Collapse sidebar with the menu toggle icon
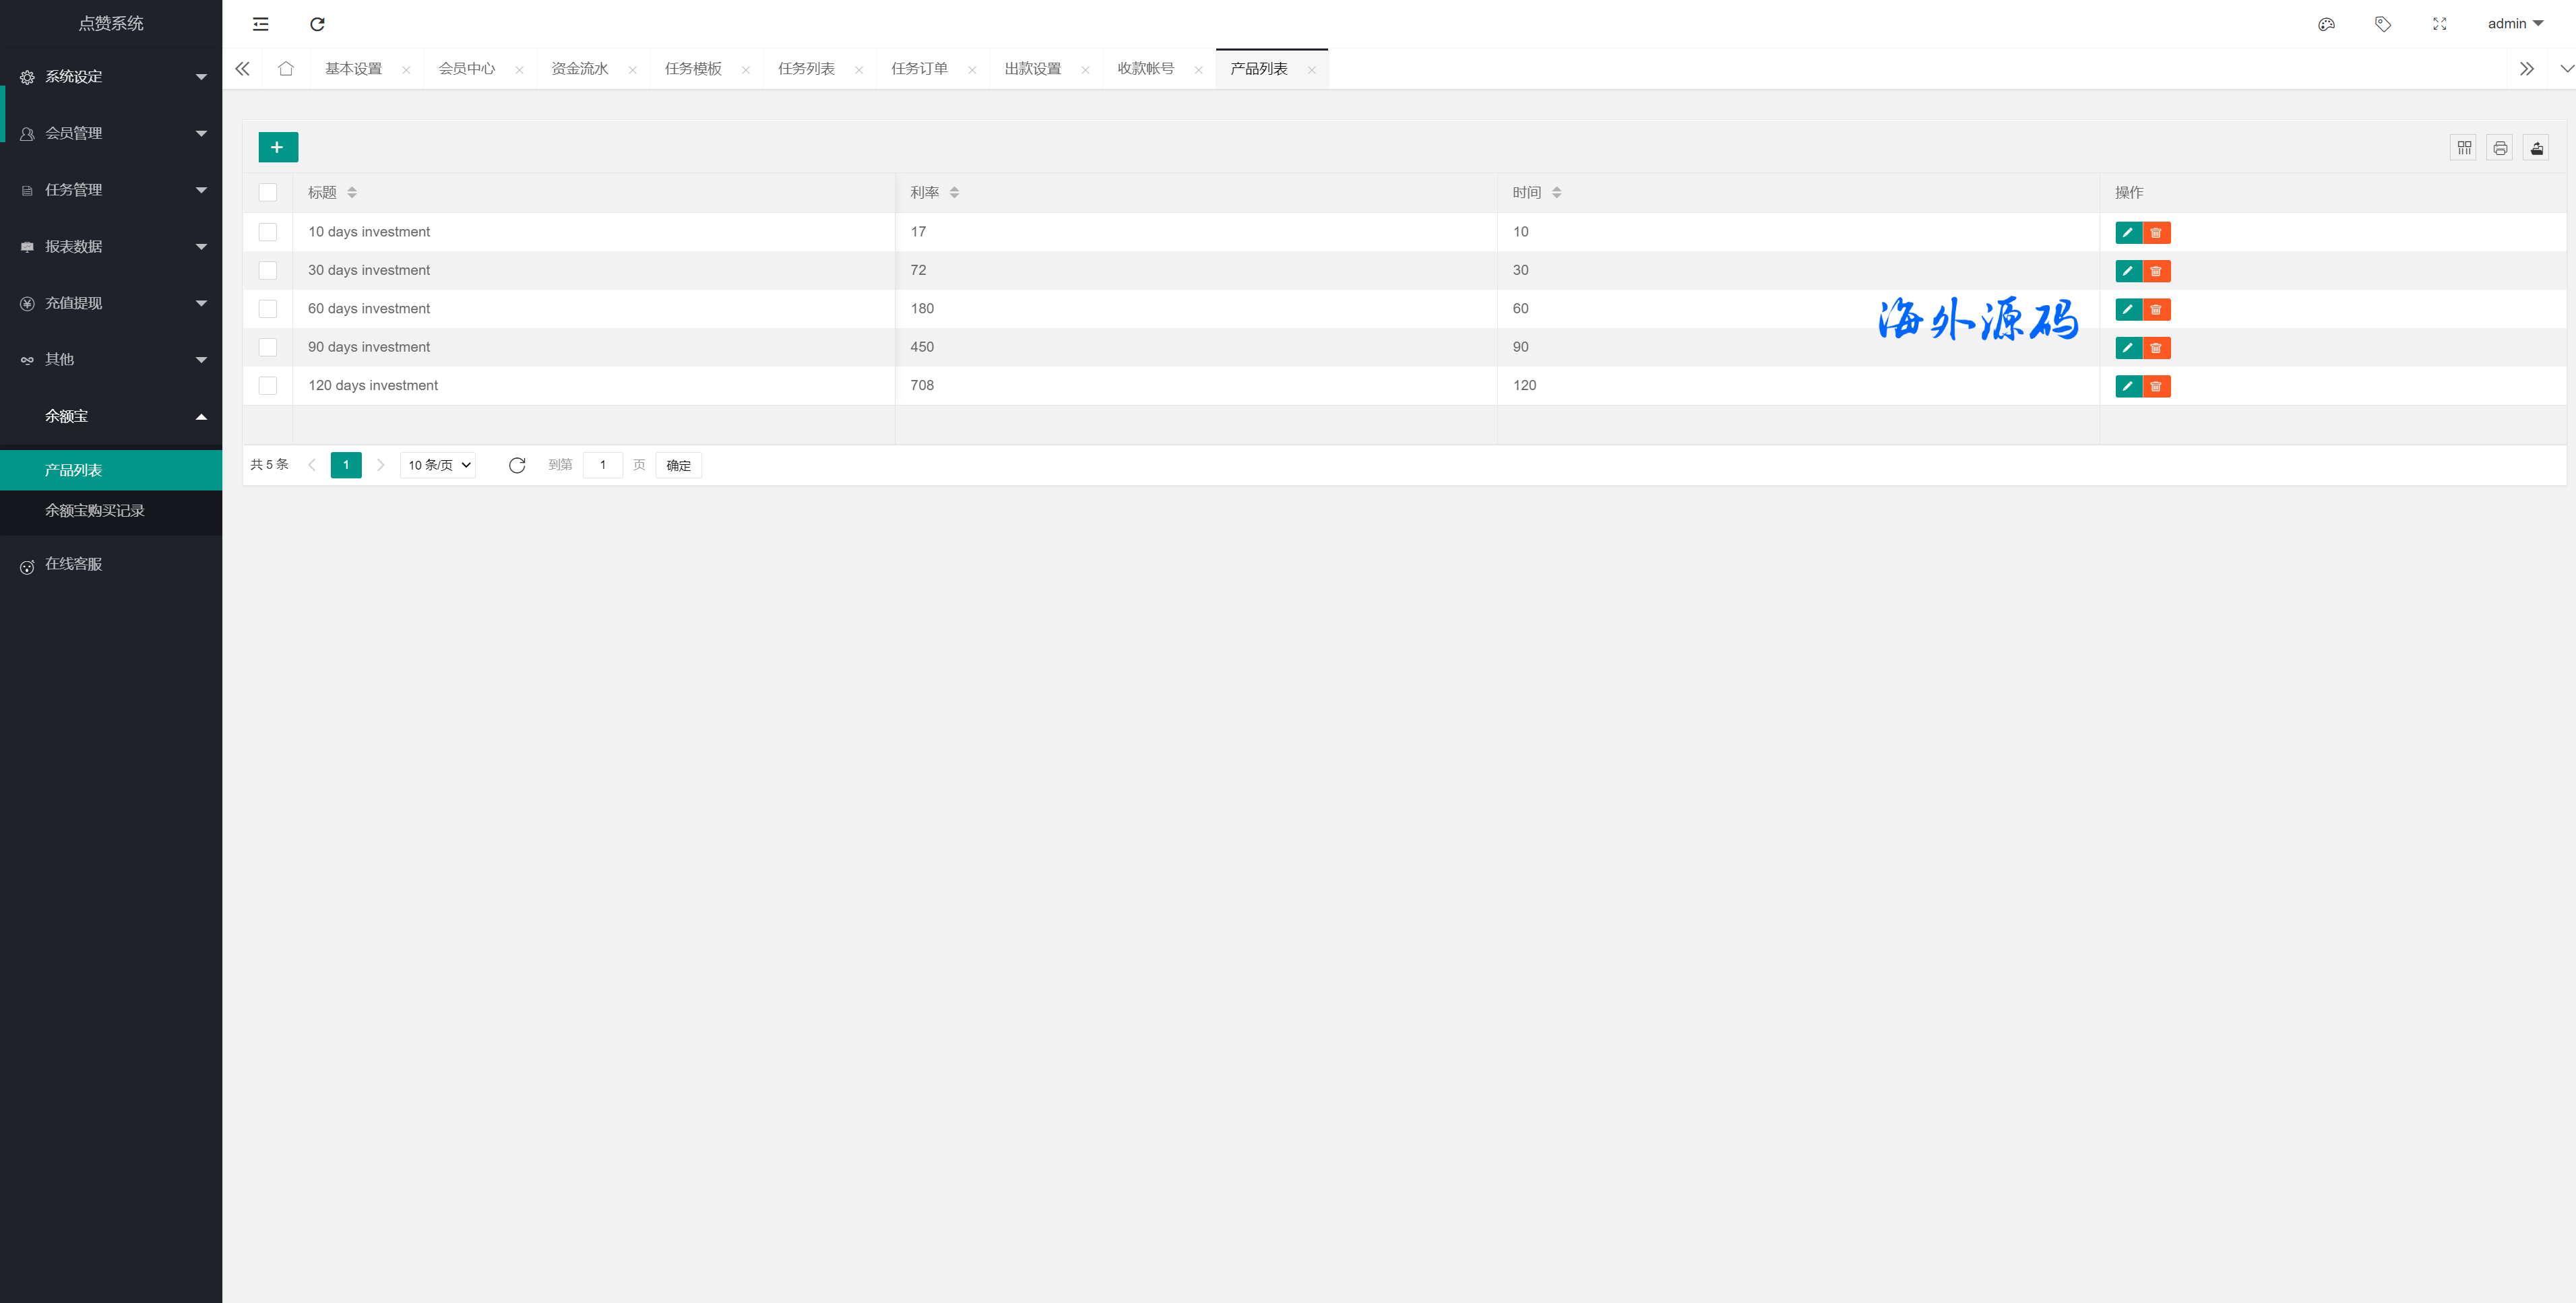Viewport: 2576px width, 1303px height. 261,24
